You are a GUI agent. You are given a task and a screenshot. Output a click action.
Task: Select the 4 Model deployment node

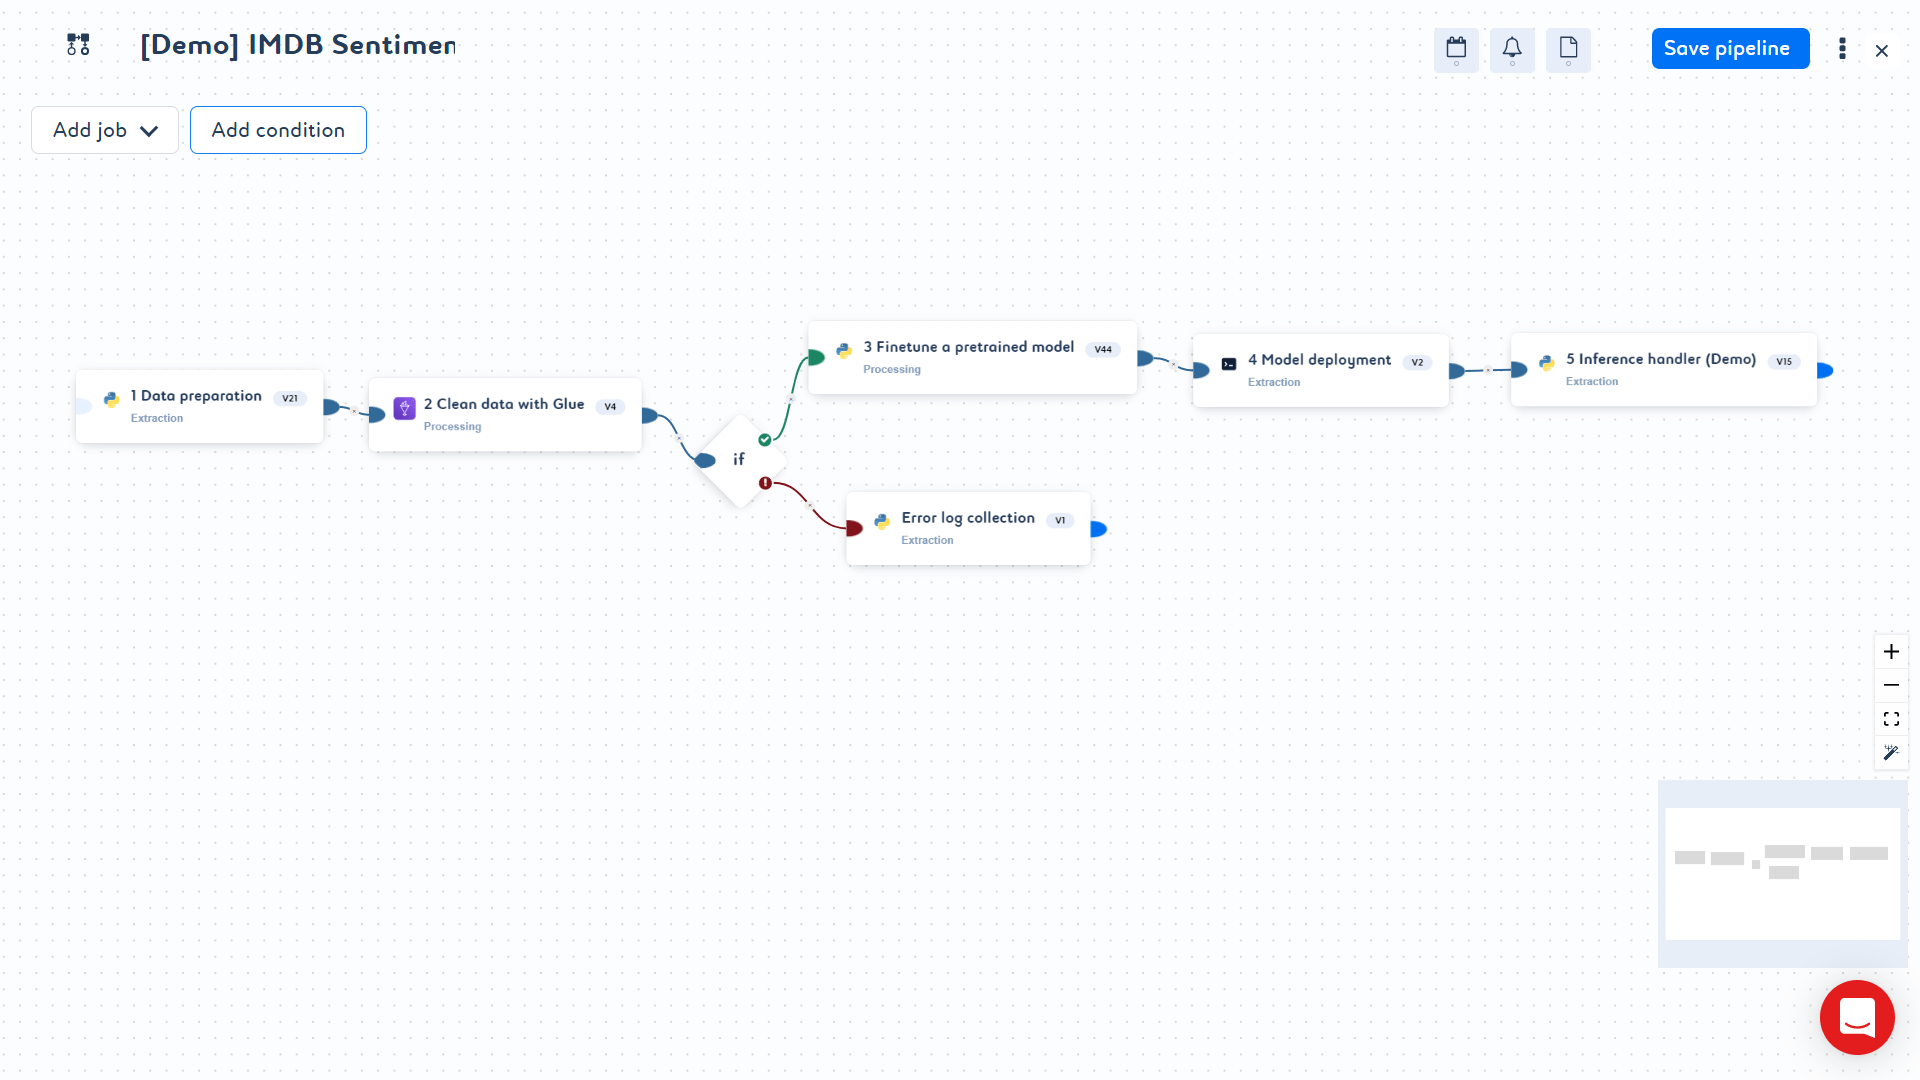pos(1320,370)
